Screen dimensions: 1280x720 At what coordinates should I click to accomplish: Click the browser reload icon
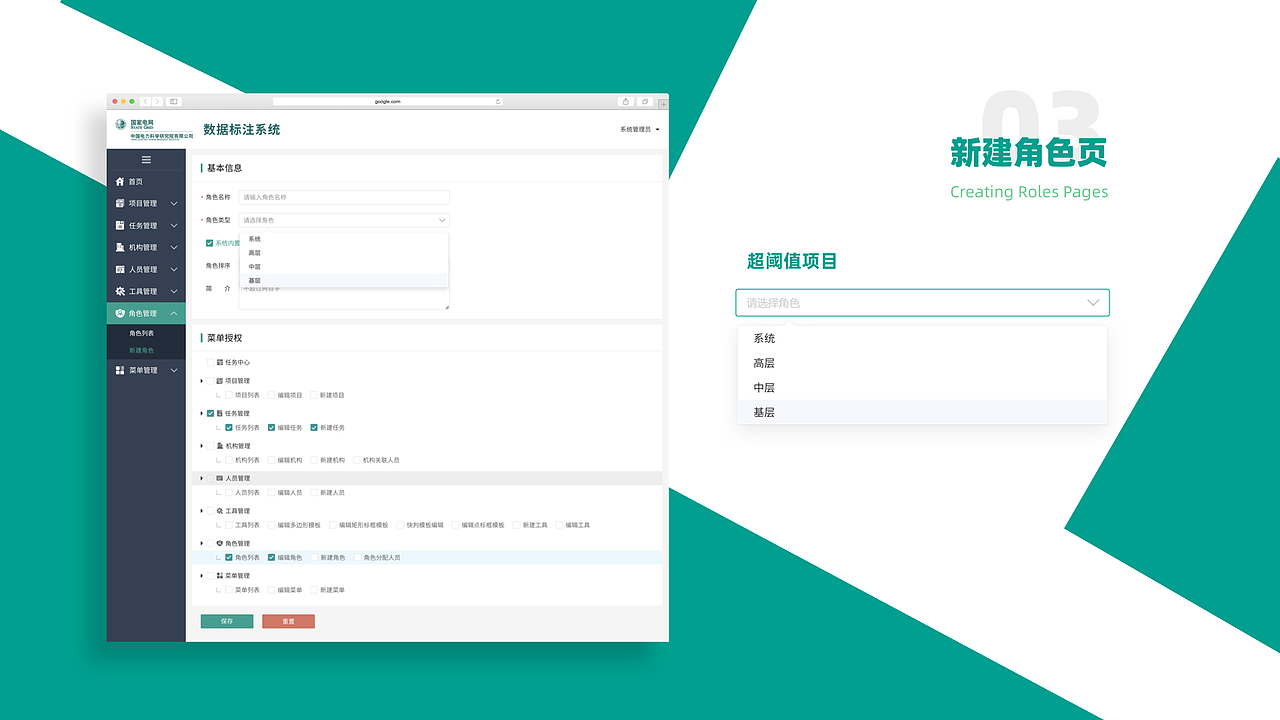498,101
